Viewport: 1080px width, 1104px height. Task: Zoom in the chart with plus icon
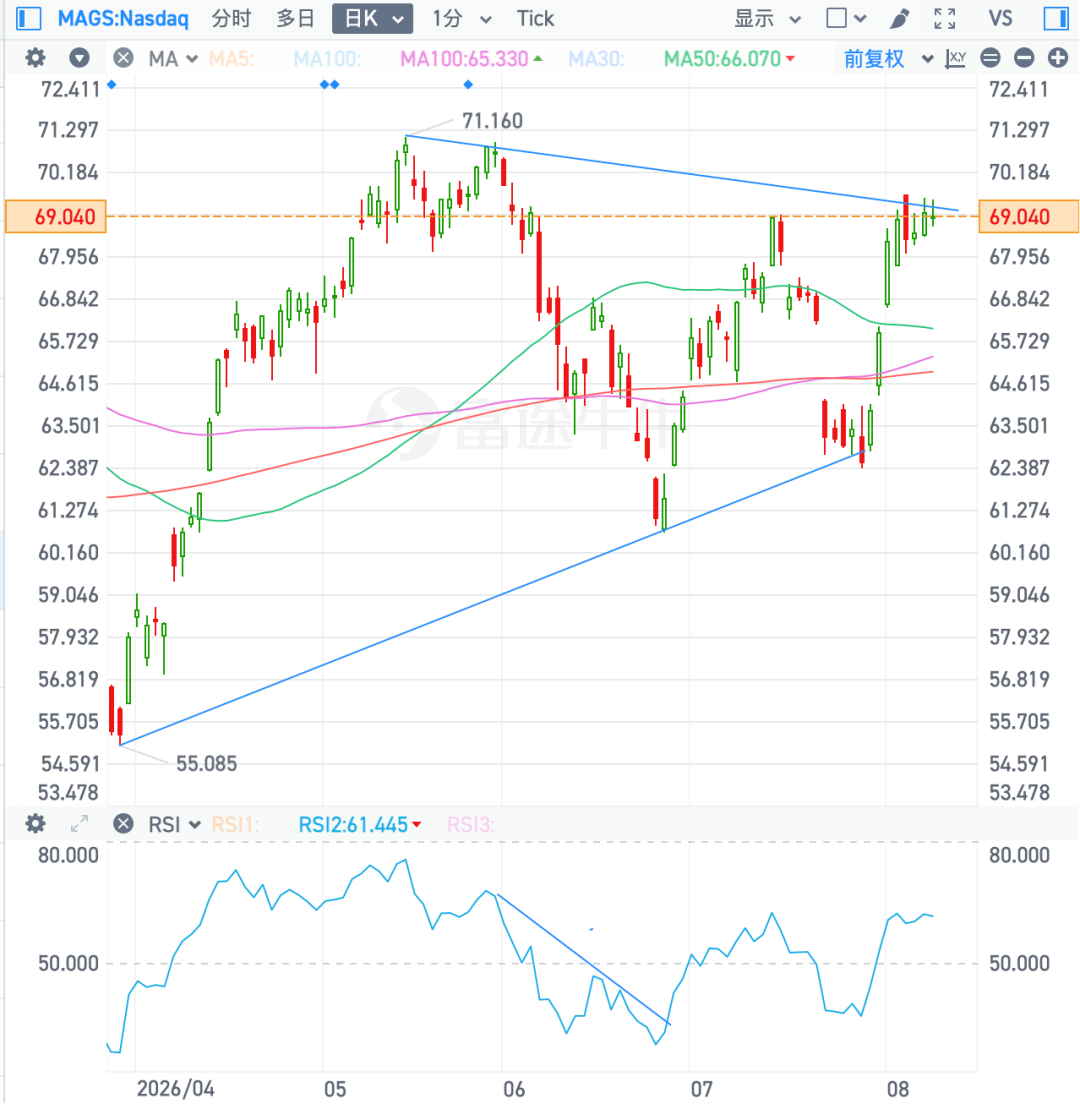[1057, 58]
